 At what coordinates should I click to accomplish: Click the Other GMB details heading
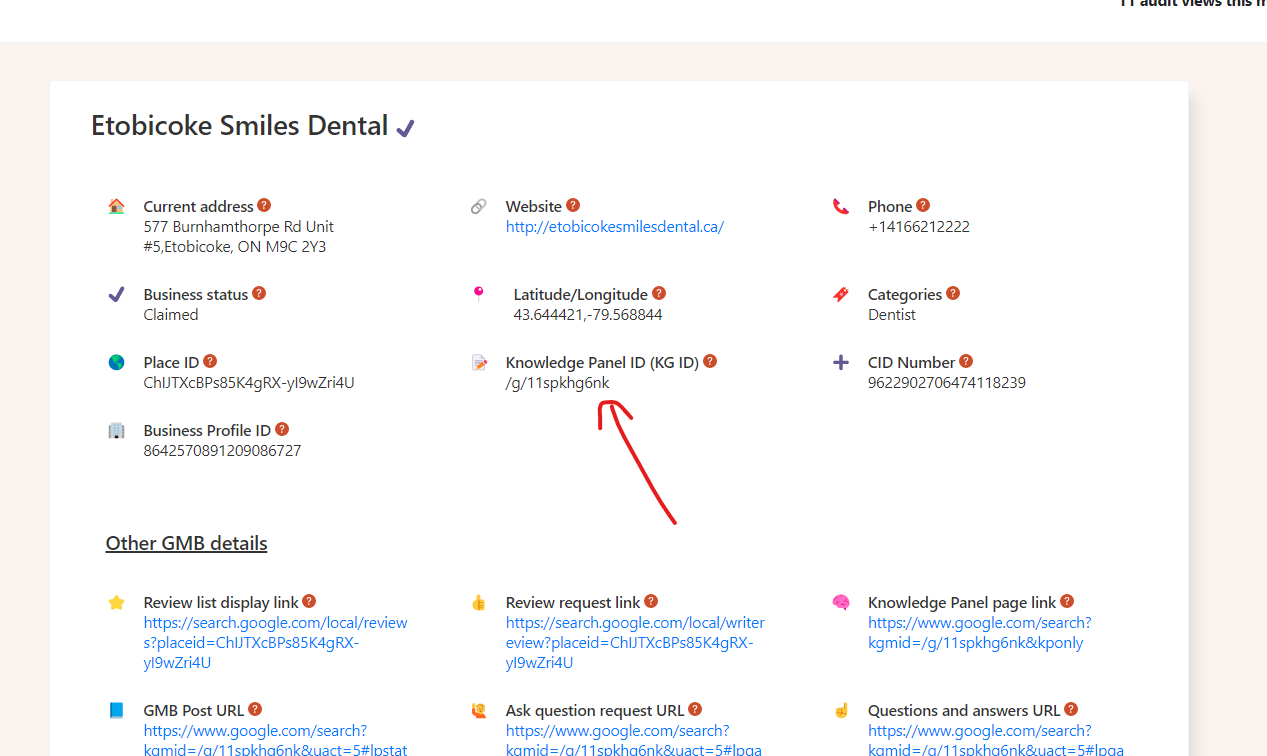pos(186,543)
